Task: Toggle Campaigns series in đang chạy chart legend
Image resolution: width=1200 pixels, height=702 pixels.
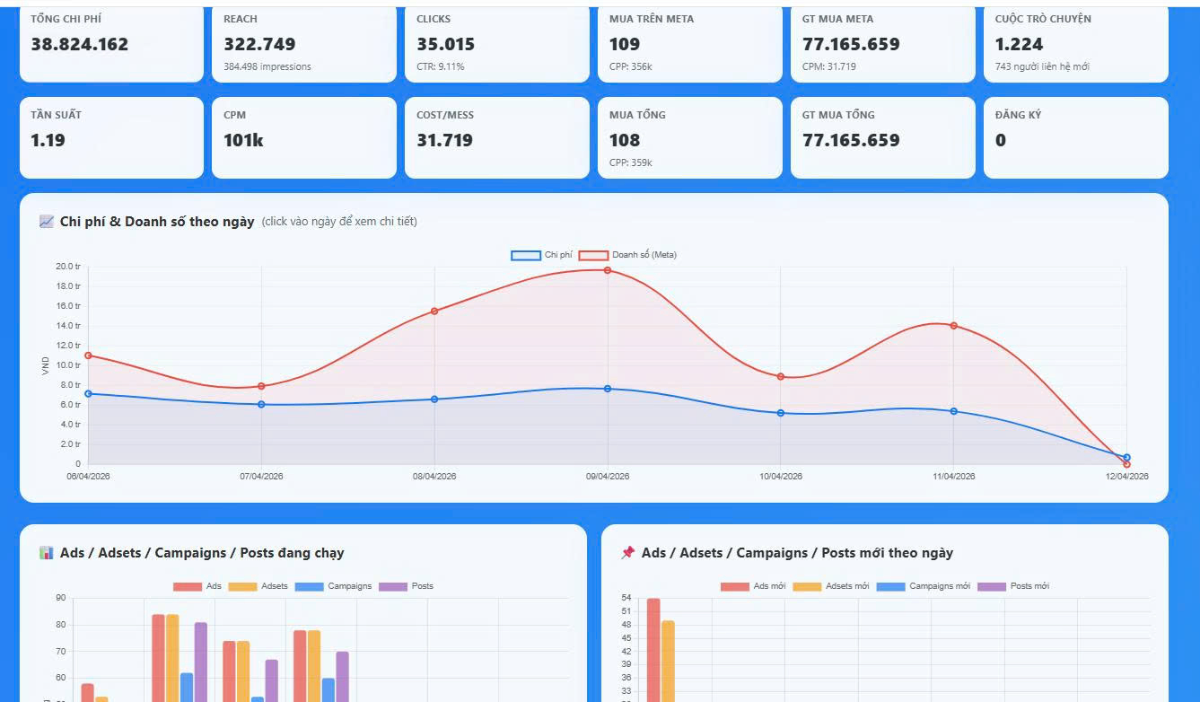Action: 333,586
